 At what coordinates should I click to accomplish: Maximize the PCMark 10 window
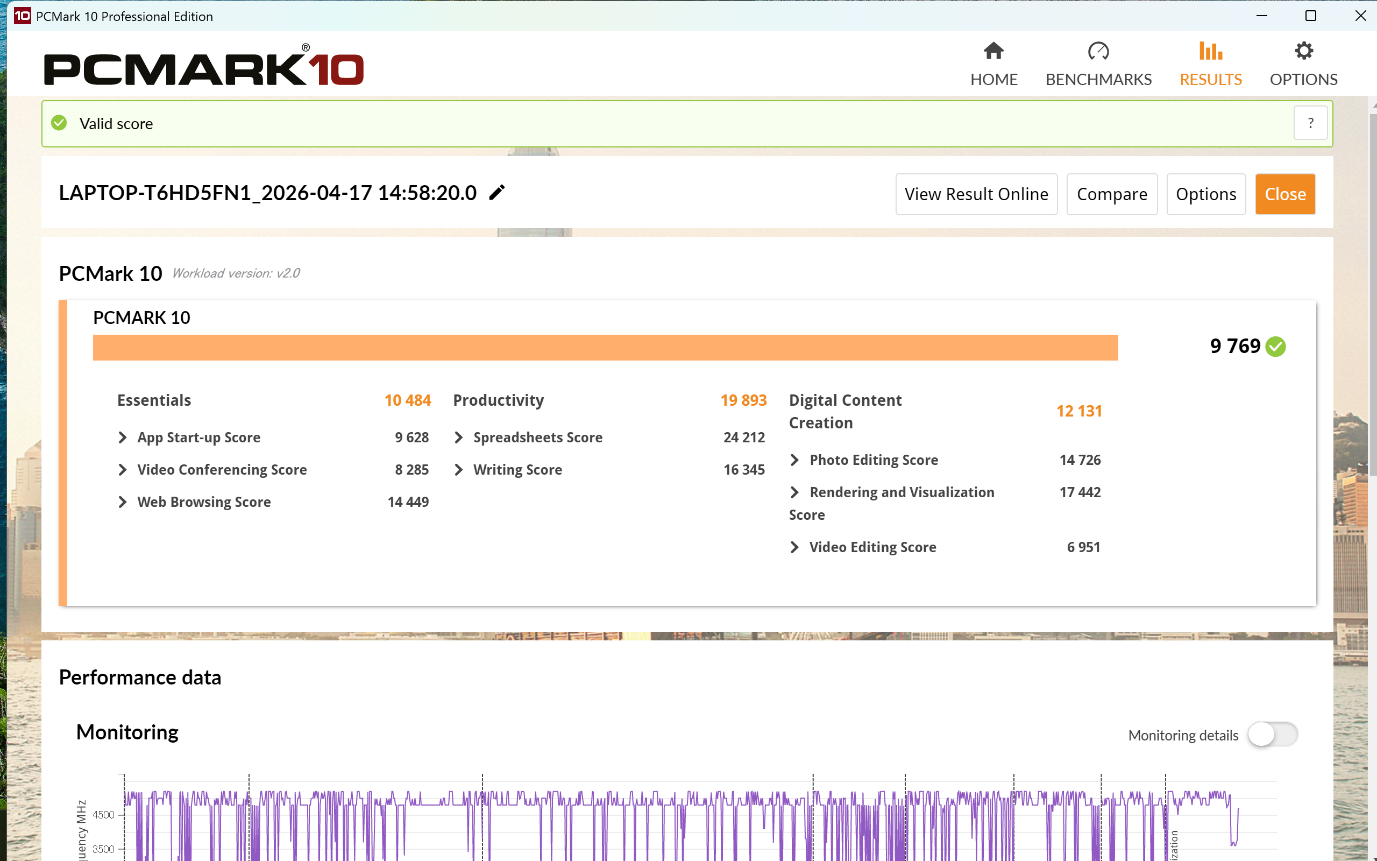tap(1310, 16)
